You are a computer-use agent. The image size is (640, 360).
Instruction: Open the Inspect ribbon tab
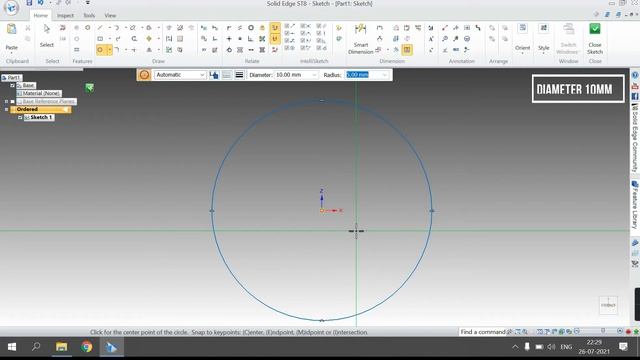(65, 16)
